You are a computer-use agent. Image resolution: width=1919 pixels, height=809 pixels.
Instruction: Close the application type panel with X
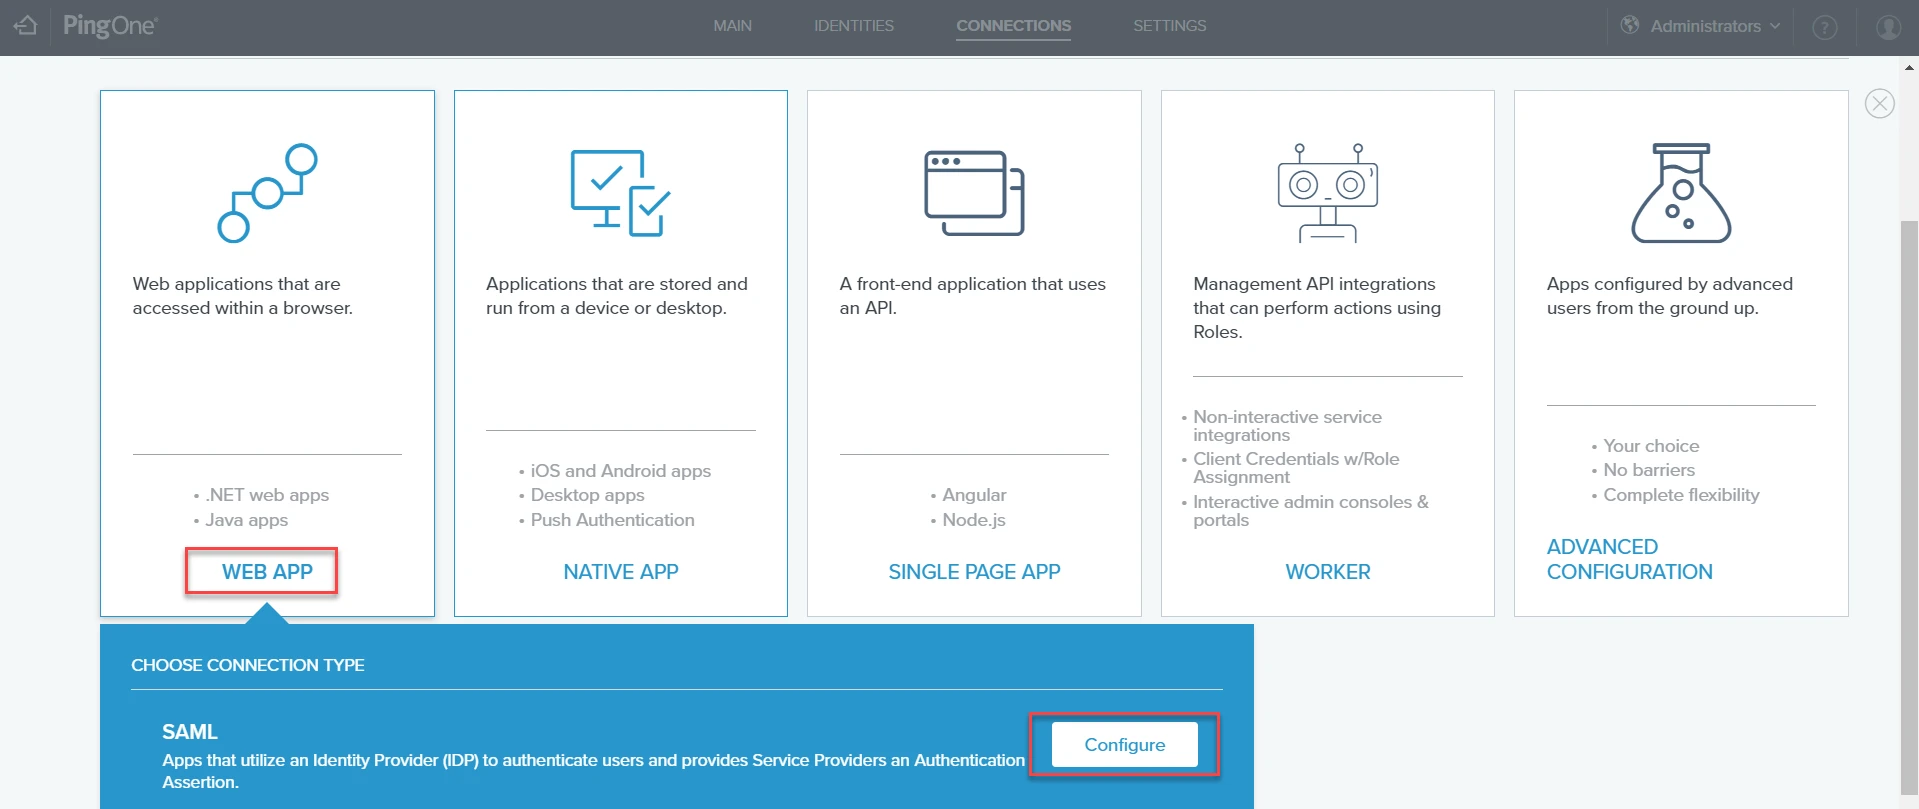coord(1880,103)
